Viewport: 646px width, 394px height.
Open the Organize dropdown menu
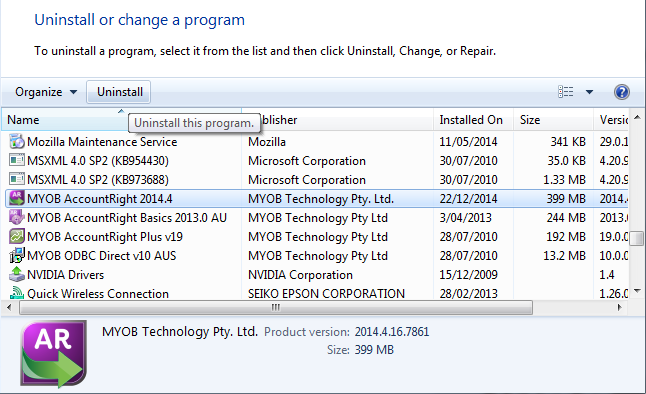[46, 92]
